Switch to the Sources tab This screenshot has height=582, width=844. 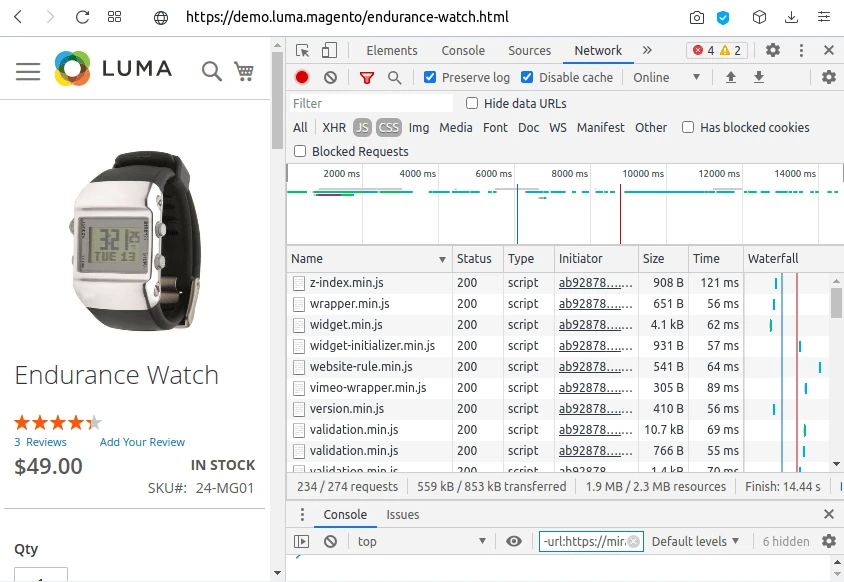(529, 50)
